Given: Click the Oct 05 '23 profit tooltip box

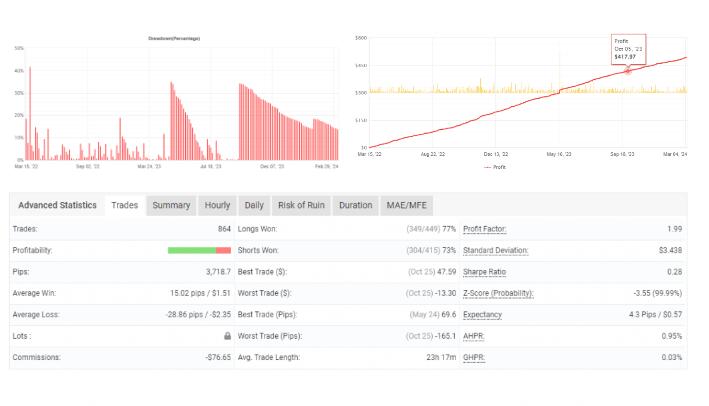Looking at the screenshot, I should 628,49.
